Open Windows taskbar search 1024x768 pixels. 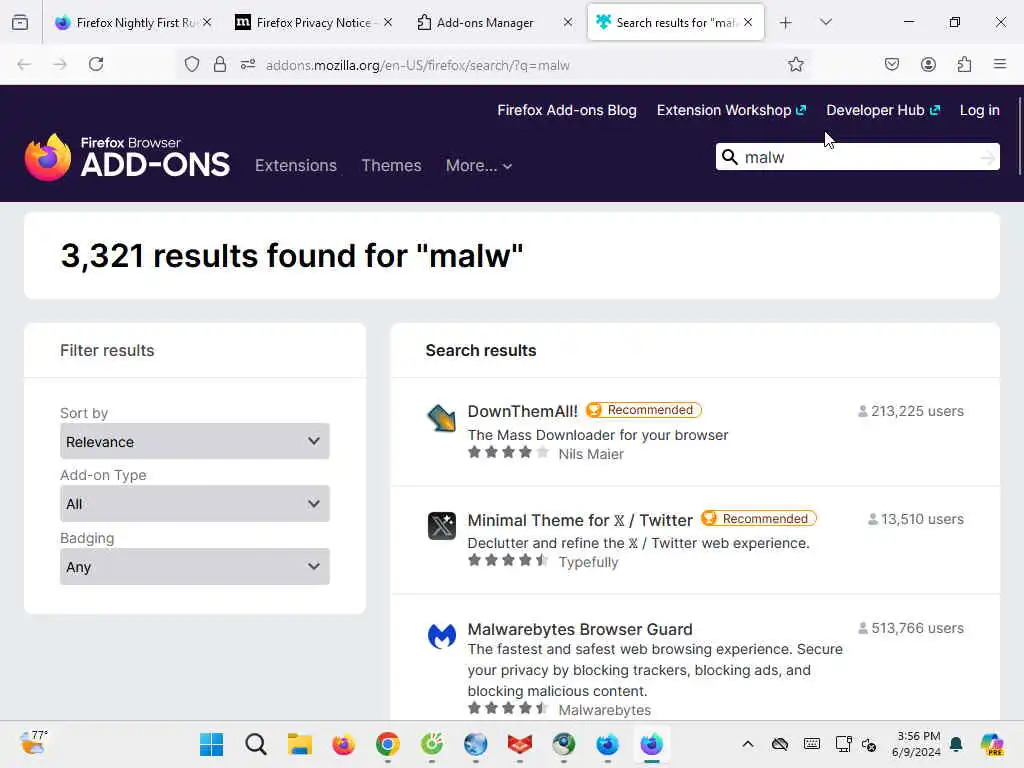pyautogui.click(x=255, y=744)
